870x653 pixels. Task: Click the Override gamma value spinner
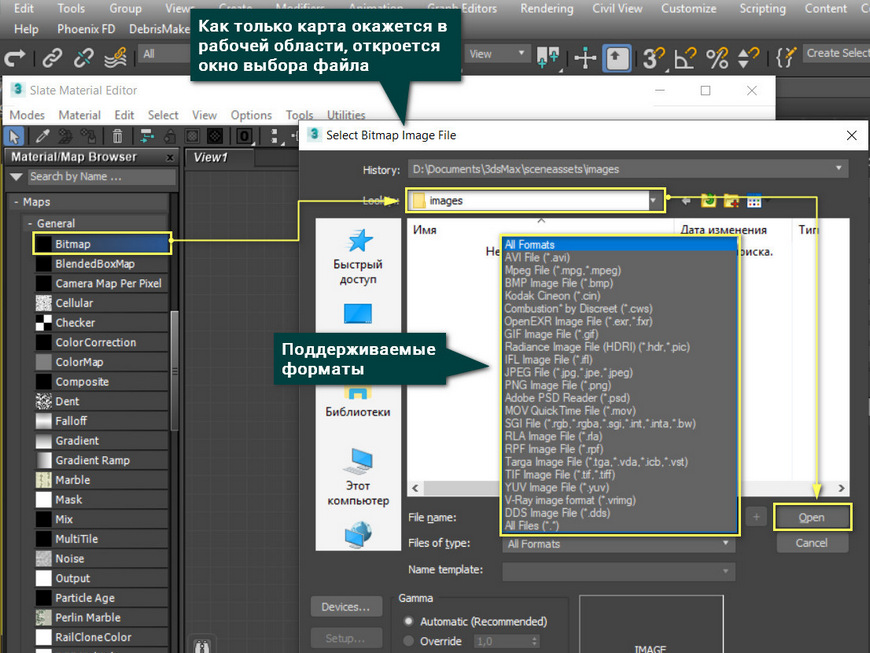pyautogui.click(x=534, y=641)
